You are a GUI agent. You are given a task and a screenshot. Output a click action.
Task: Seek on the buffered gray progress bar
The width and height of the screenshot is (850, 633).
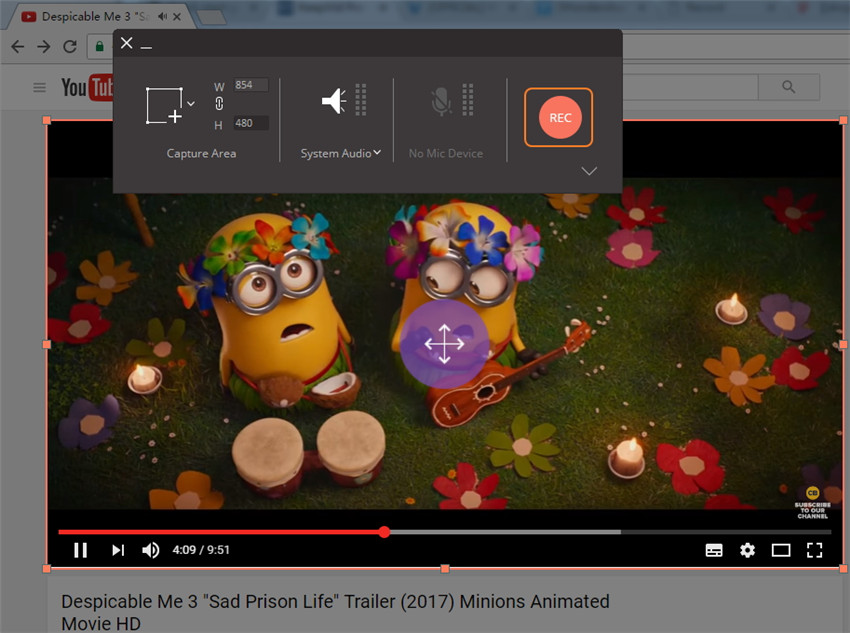[505, 532]
